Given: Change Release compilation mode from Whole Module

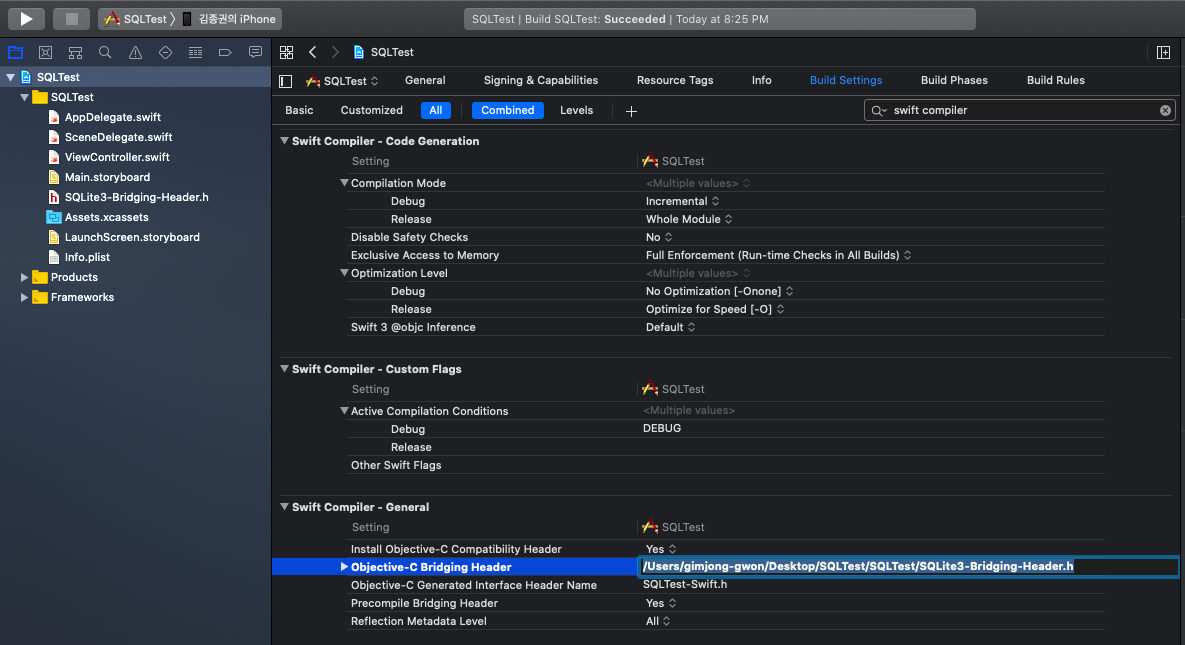Looking at the screenshot, I should click(x=689, y=219).
